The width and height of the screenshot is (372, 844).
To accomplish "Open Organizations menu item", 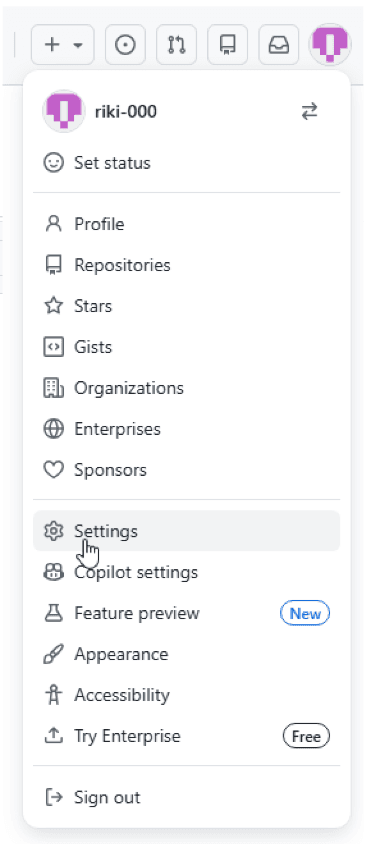I will (x=186, y=388).
